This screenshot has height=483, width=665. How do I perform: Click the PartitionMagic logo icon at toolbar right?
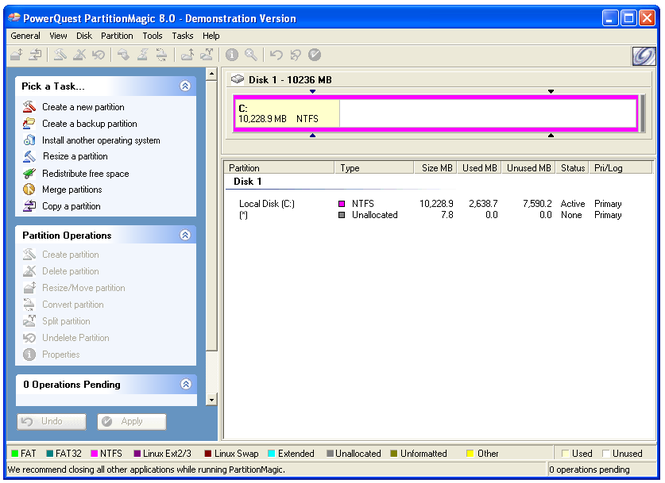[x=643, y=56]
